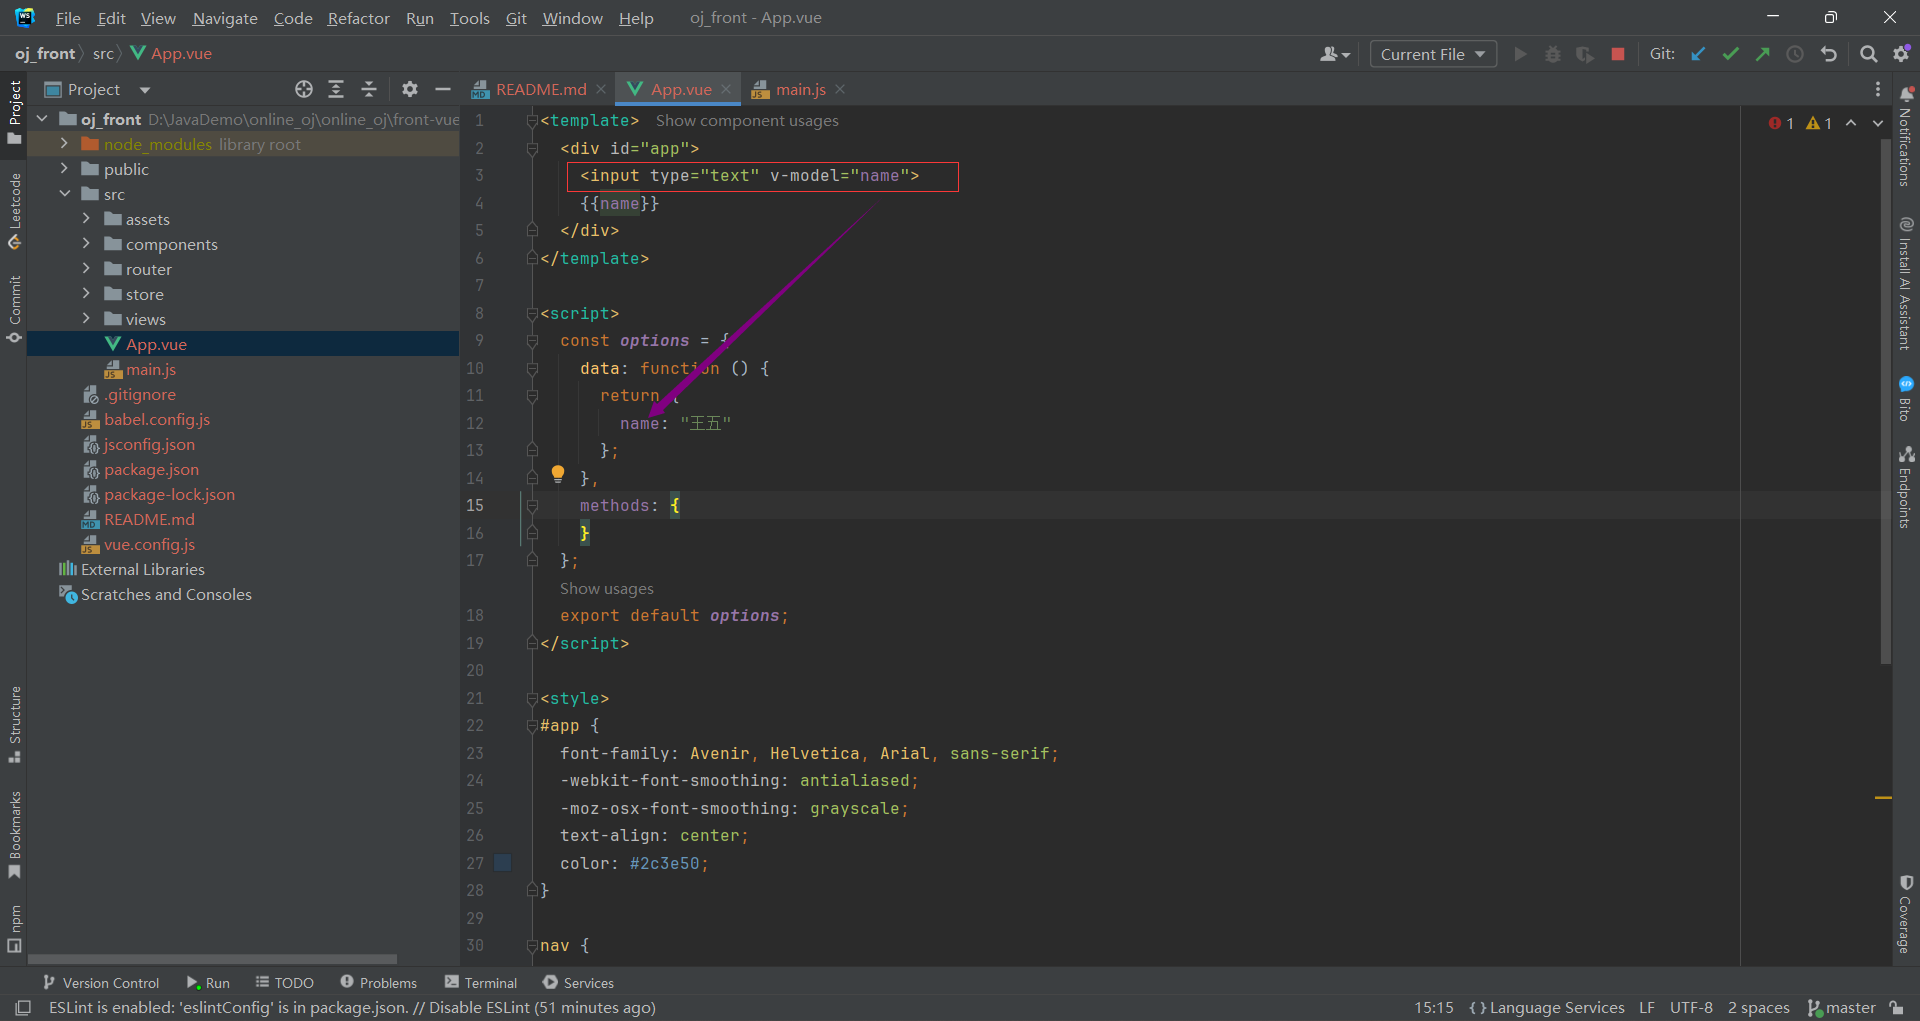Click the Git commit checkmark icon
The height and width of the screenshot is (1021, 1920).
(x=1730, y=54)
